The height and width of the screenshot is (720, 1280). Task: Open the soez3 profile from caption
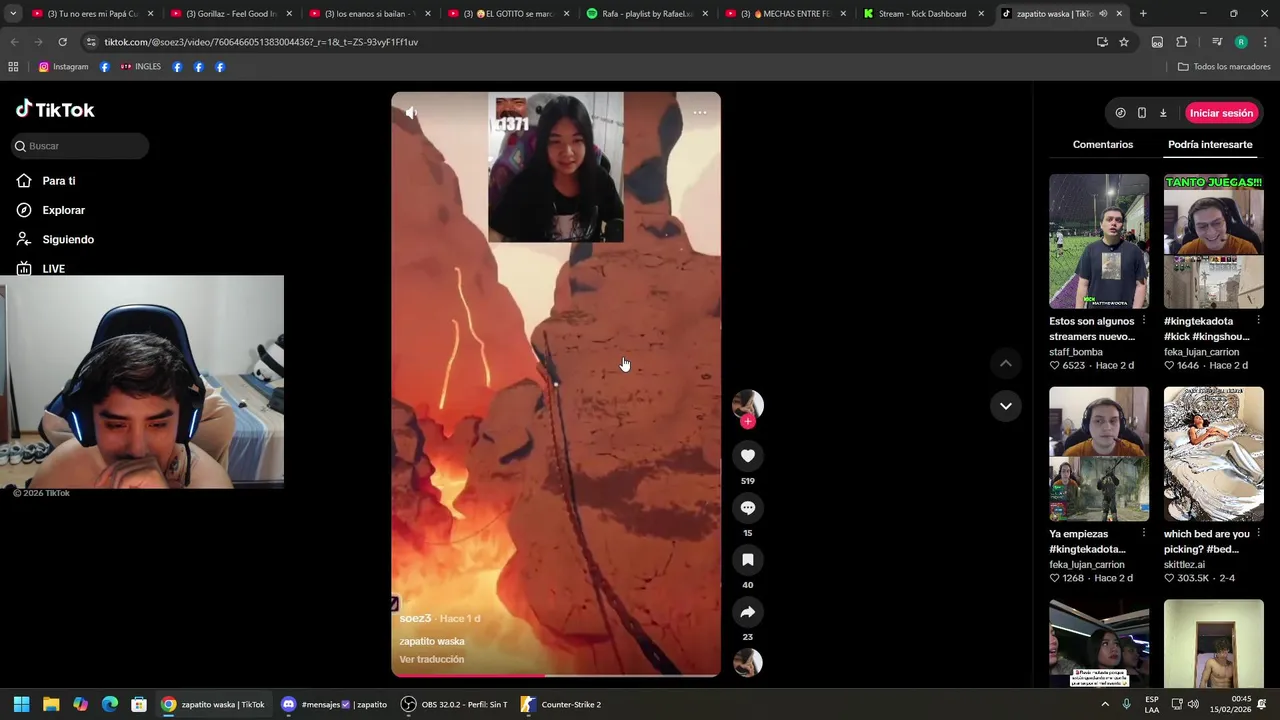click(x=415, y=619)
